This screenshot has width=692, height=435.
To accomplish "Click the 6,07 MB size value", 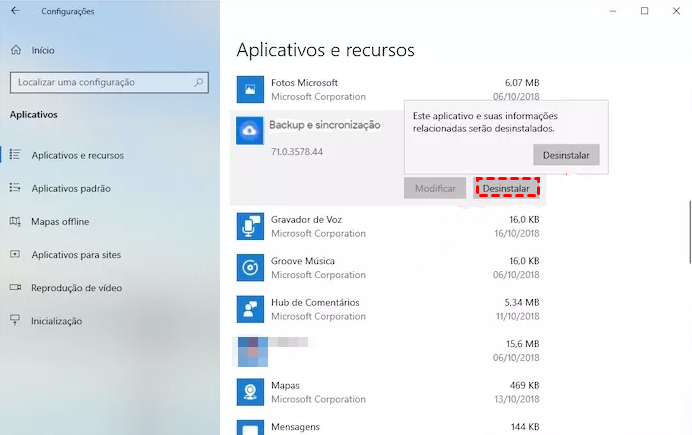I will point(522,82).
